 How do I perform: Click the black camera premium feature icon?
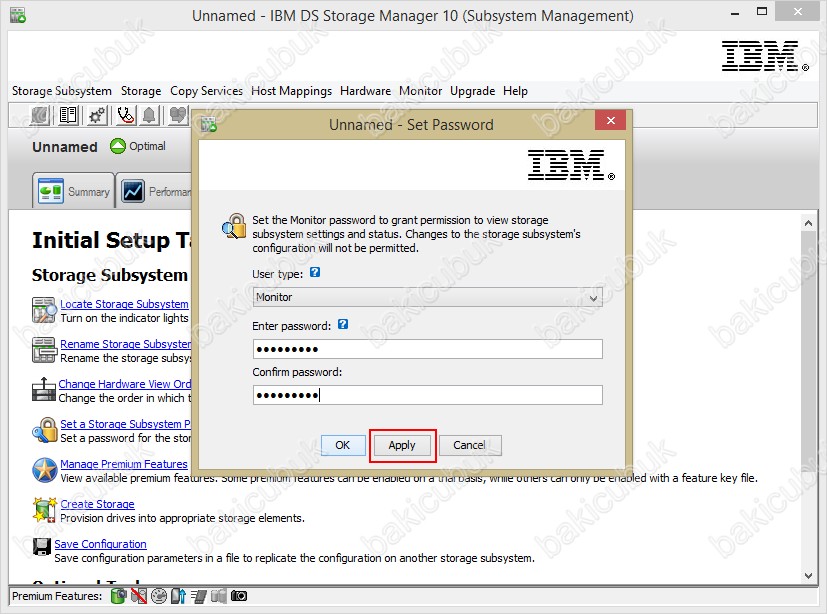(239, 596)
